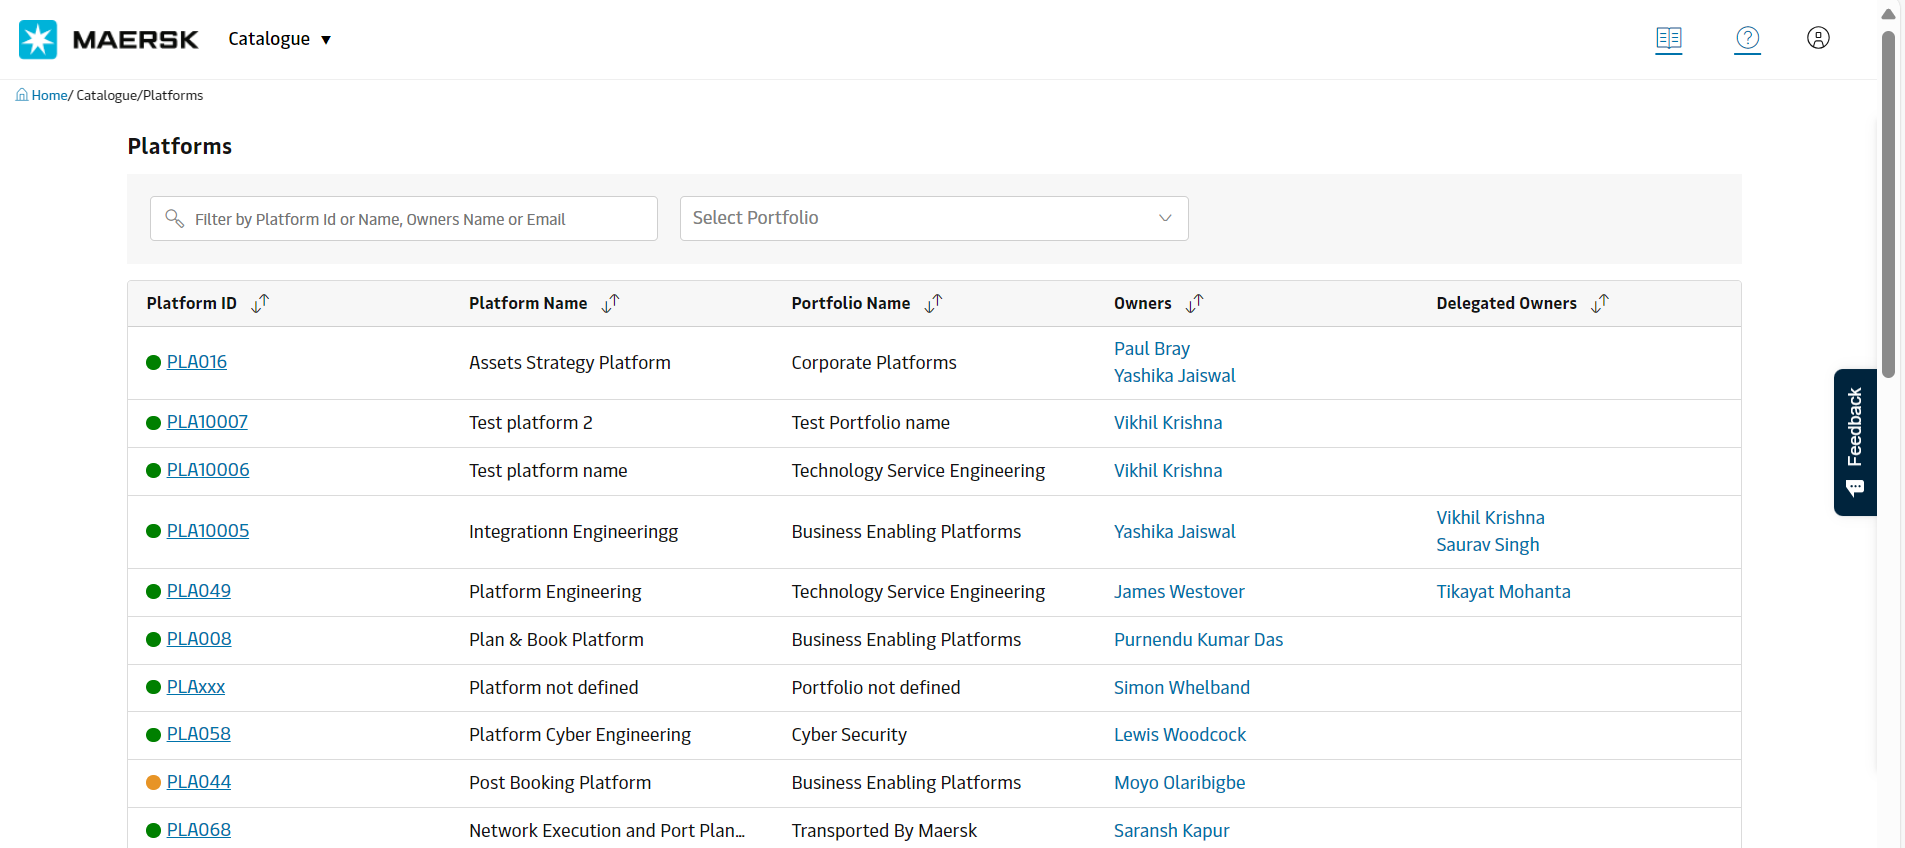Open platform PLA058 link
1905x848 pixels.
199,734
